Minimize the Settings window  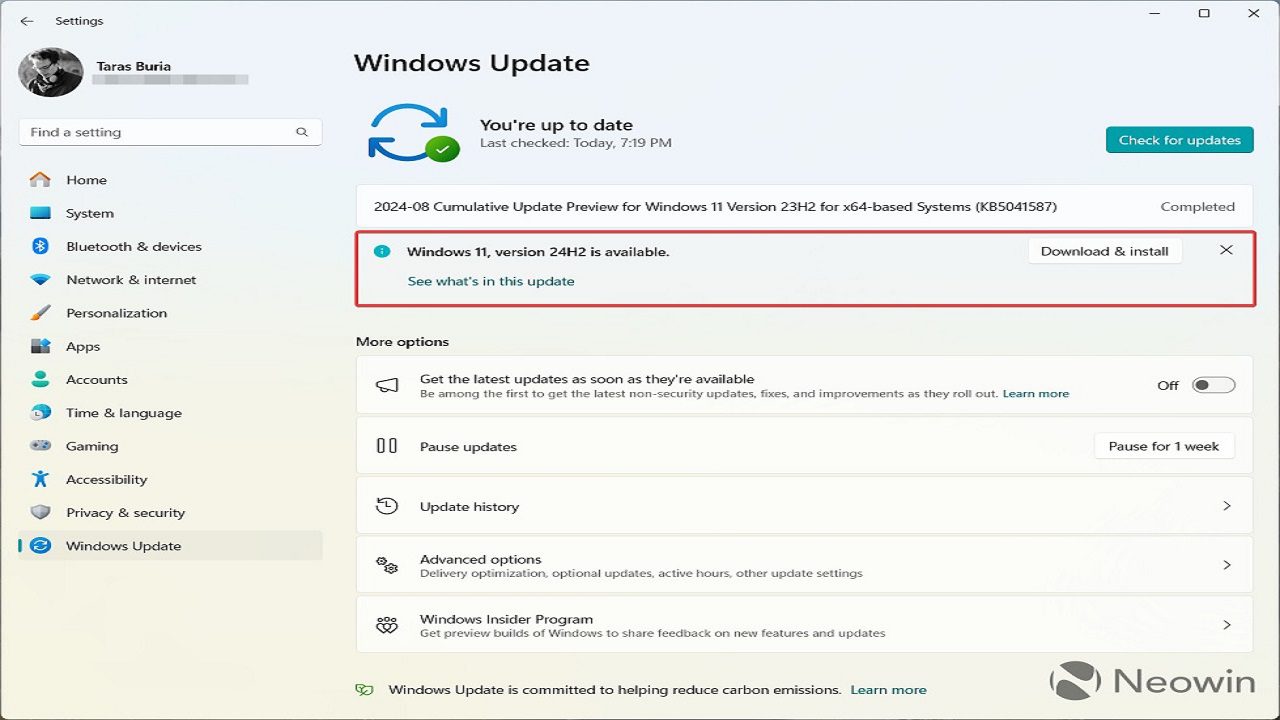coord(1154,13)
